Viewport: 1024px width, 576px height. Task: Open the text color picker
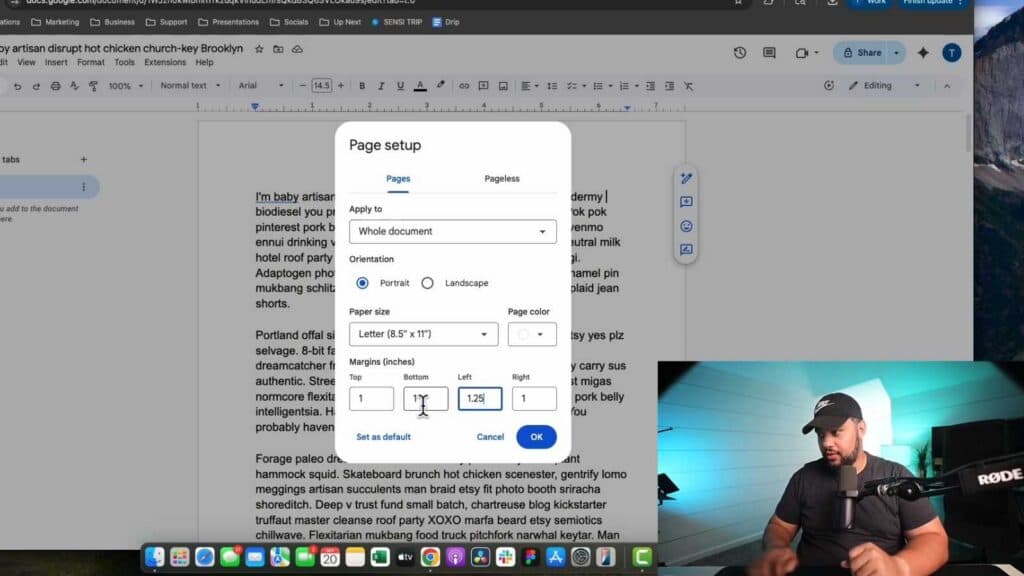[x=421, y=86]
